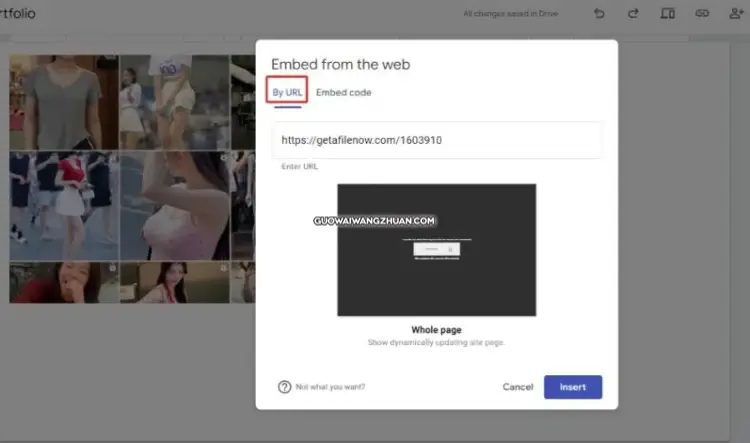Click the Cancel button
This screenshot has height=443, width=750.
(518, 387)
